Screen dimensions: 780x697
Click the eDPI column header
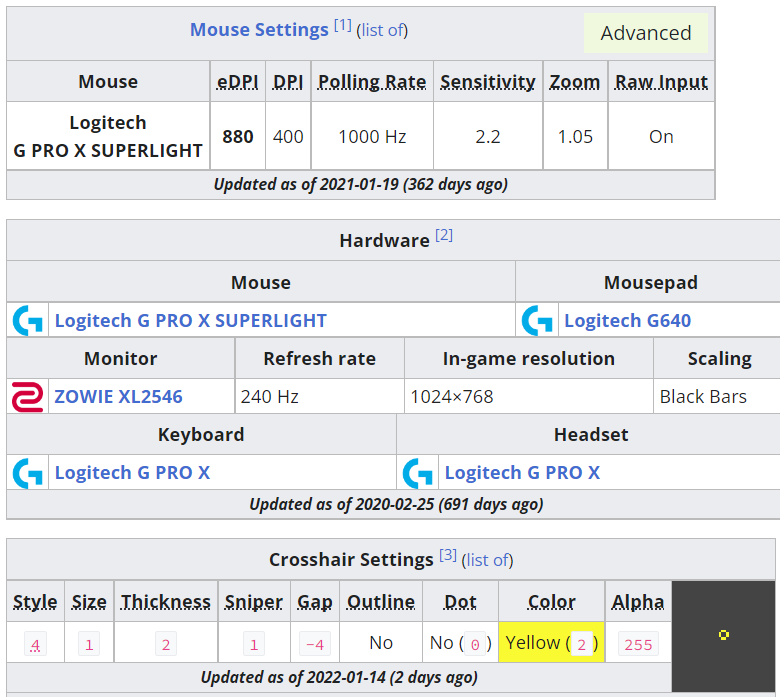coord(238,82)
